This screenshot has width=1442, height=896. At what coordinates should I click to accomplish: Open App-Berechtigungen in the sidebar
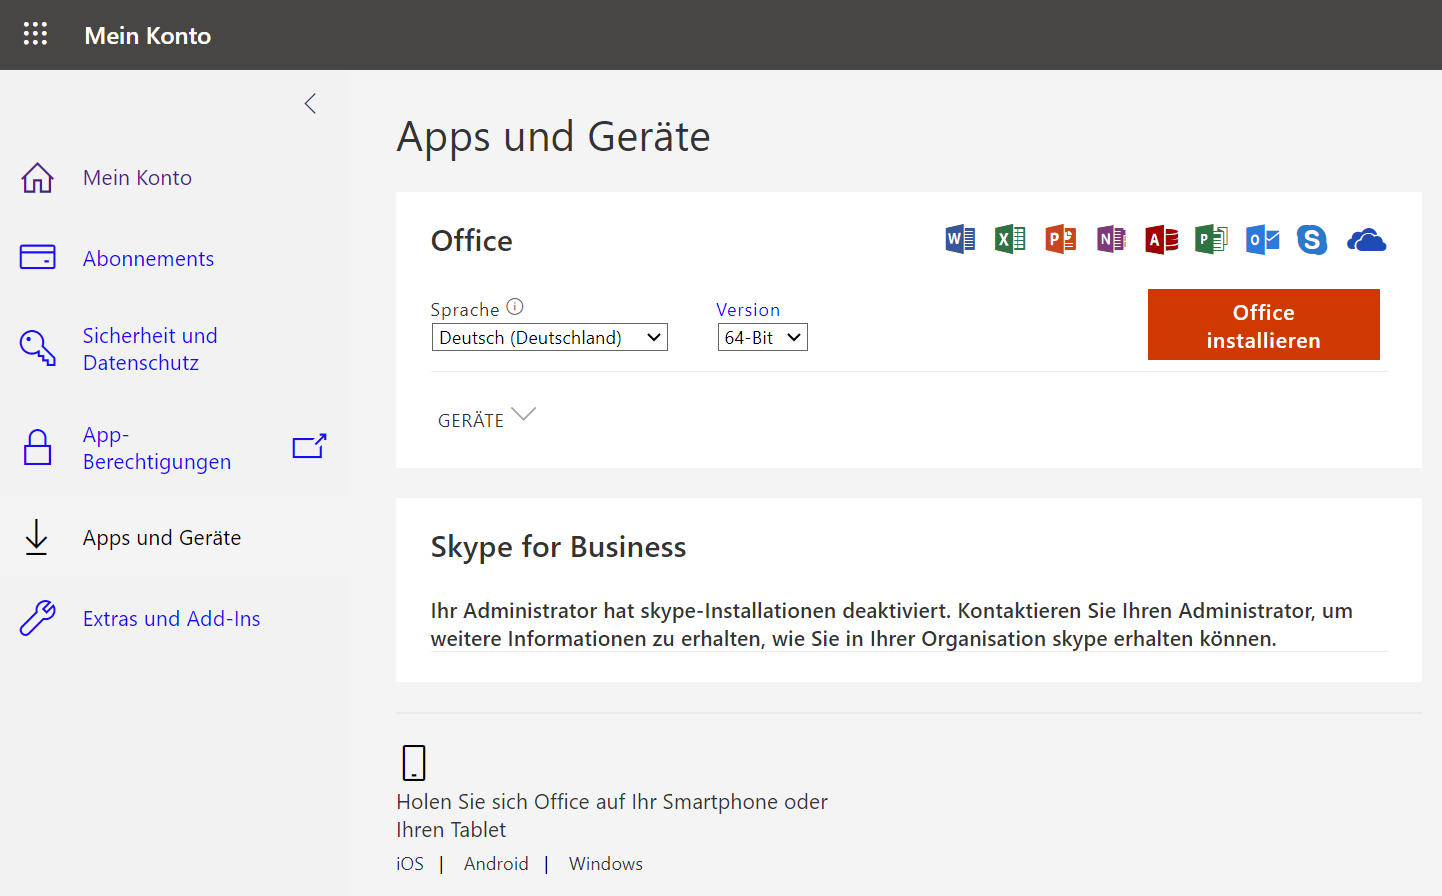[157, 448]
